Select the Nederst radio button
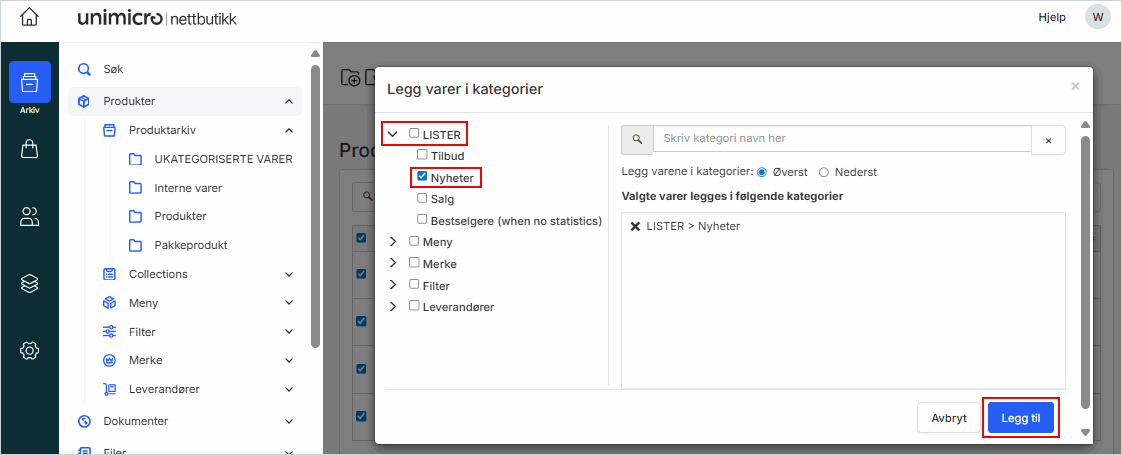 coord(824,172)
